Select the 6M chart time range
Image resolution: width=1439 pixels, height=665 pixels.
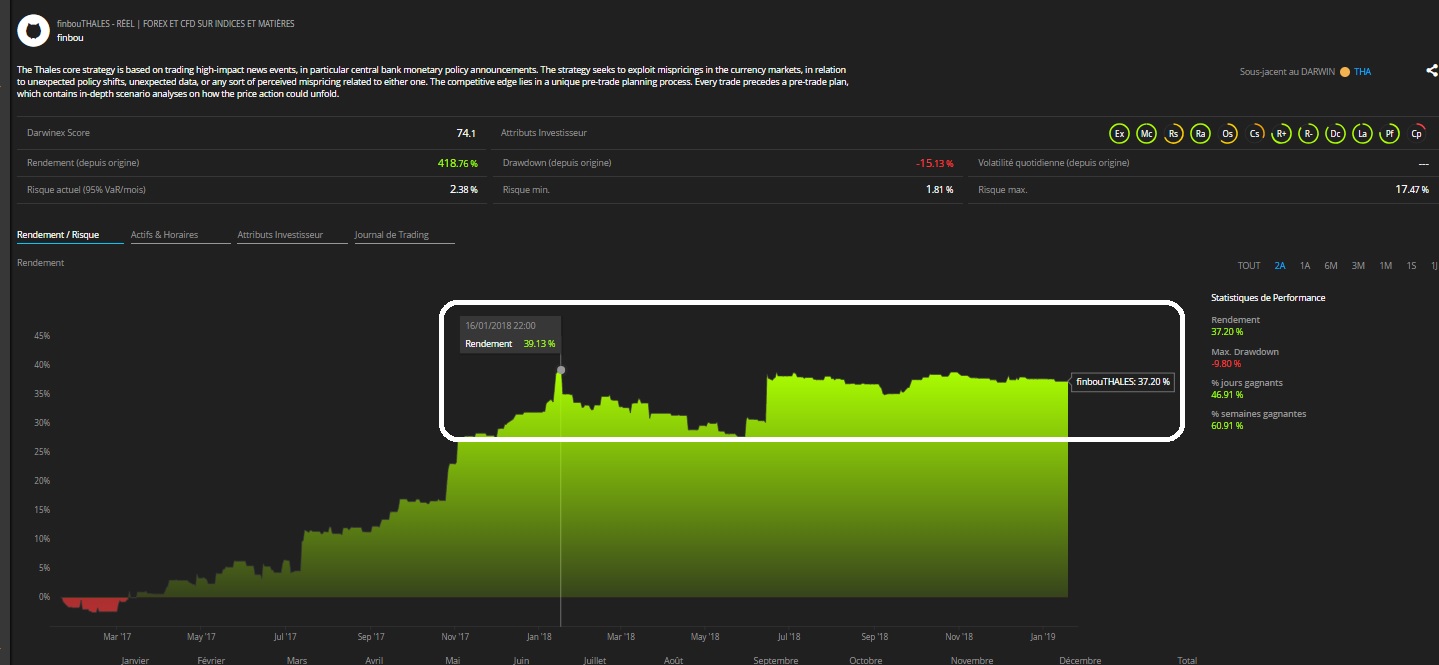[x=1331, y=266]
